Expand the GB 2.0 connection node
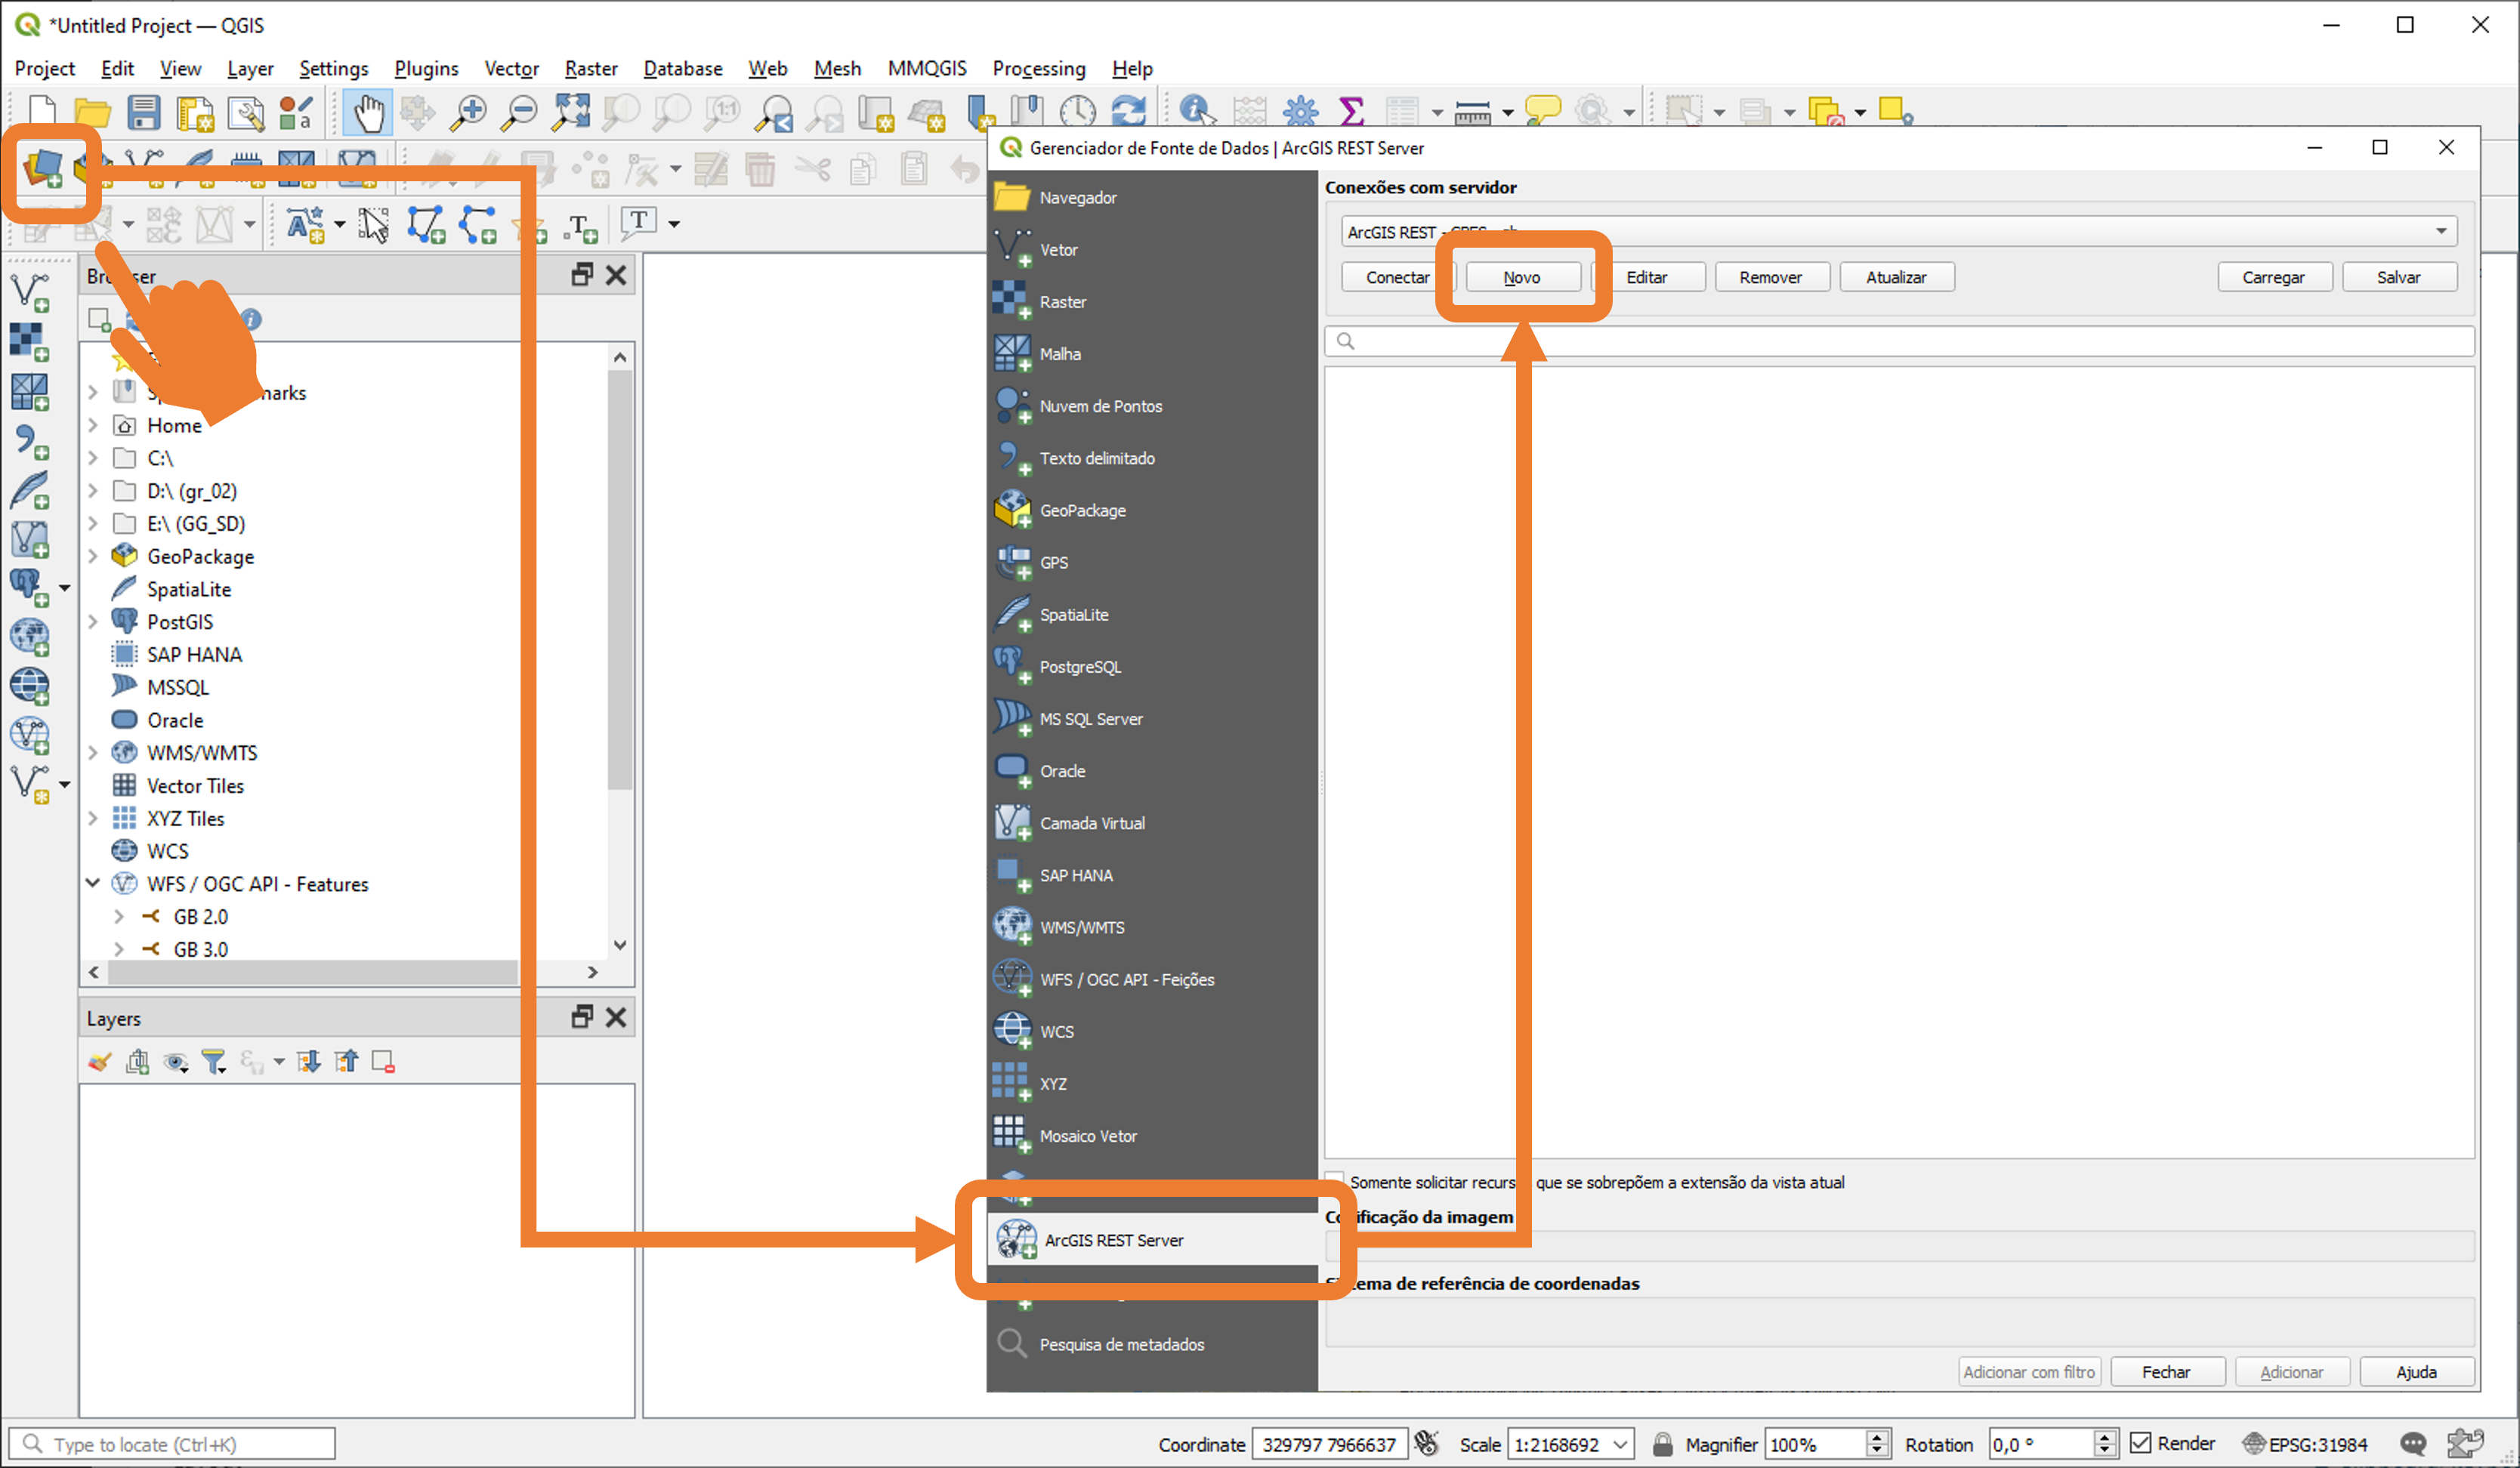2520x1468 pixels. point(119,917)
